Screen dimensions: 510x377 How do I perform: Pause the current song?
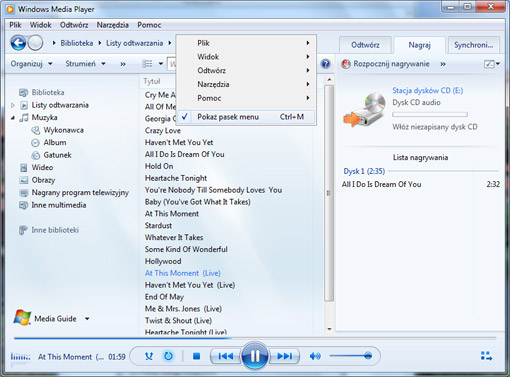(x=255, y=356)
